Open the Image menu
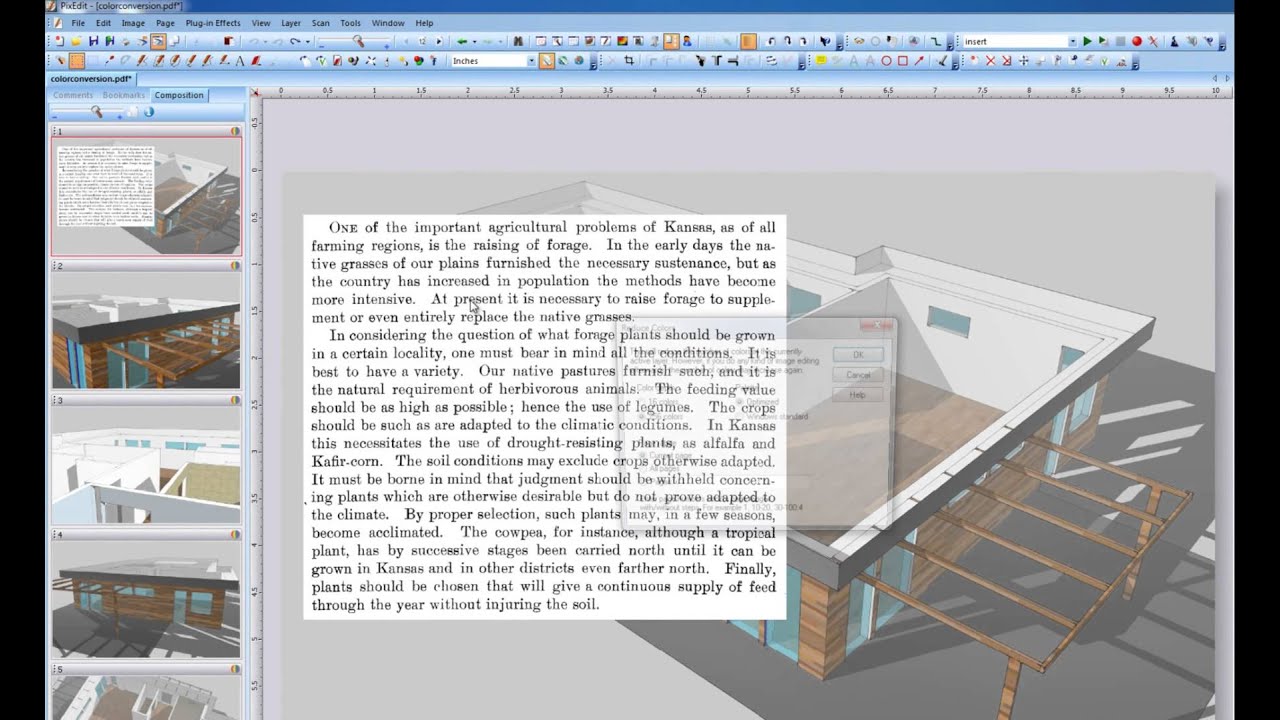1280x720 pixels. point(133,22)
